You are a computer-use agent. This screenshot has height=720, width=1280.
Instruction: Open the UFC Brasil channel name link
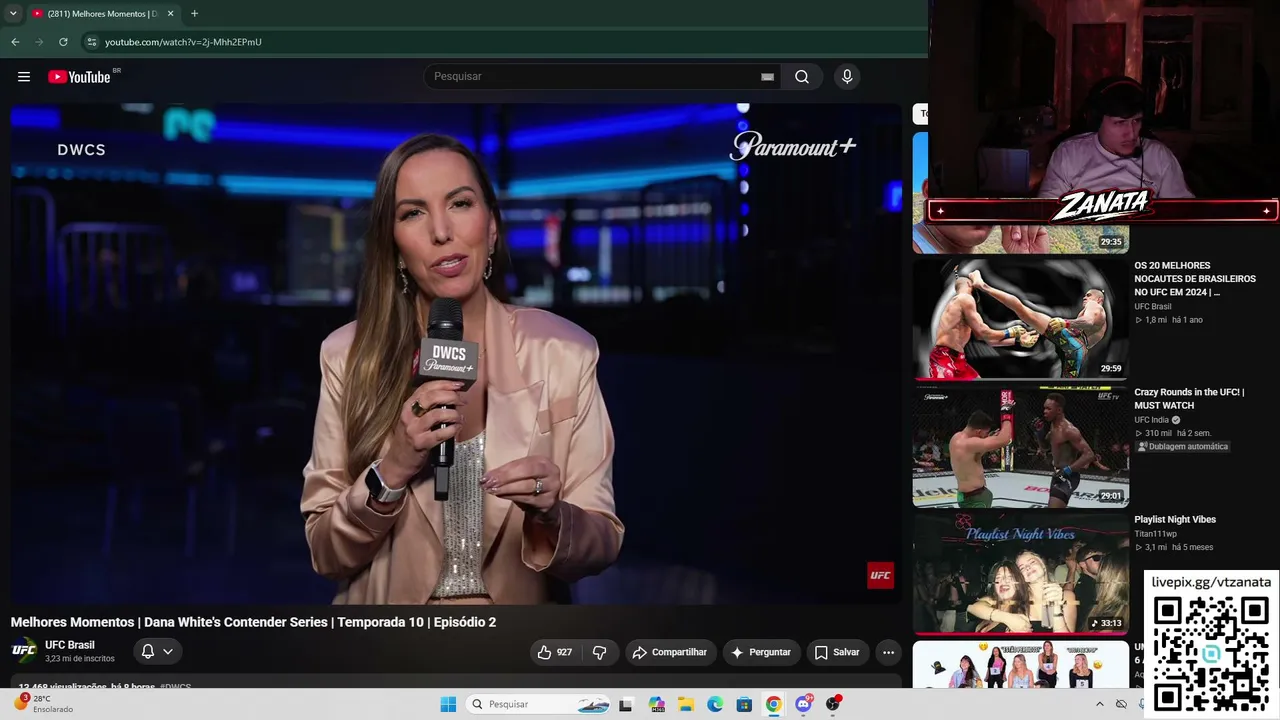point(70,645)
